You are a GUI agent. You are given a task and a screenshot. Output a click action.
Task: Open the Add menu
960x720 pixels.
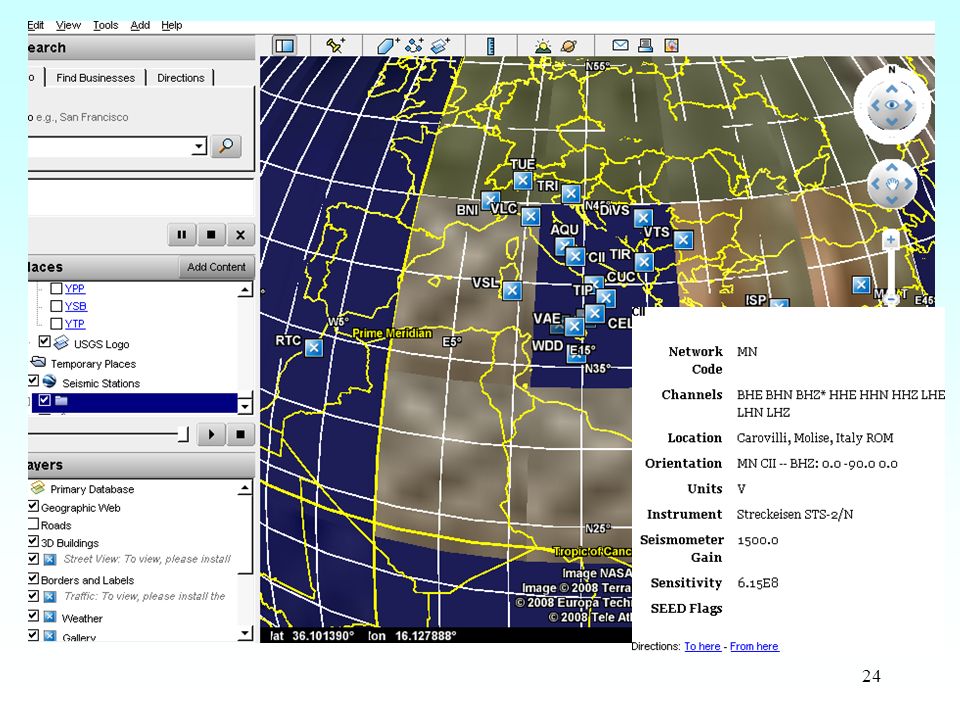coord(140,25)
